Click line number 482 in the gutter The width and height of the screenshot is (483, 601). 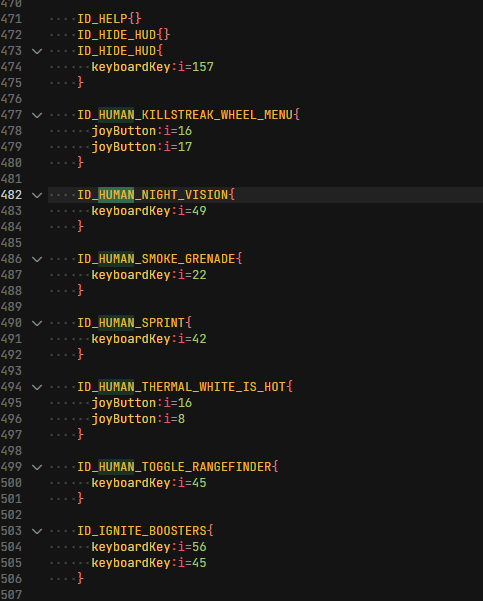tap(11, 195)
